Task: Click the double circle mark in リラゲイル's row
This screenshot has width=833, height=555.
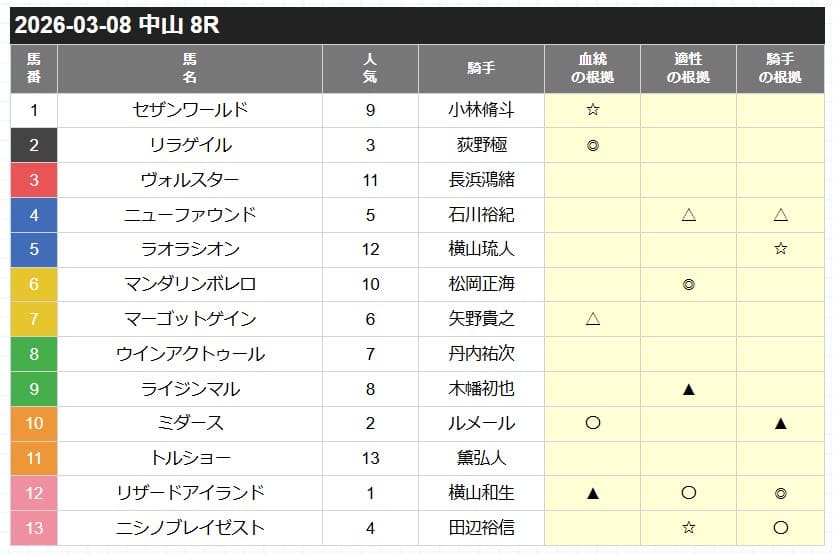Action: pyautogui.click(x=592, y=145)
